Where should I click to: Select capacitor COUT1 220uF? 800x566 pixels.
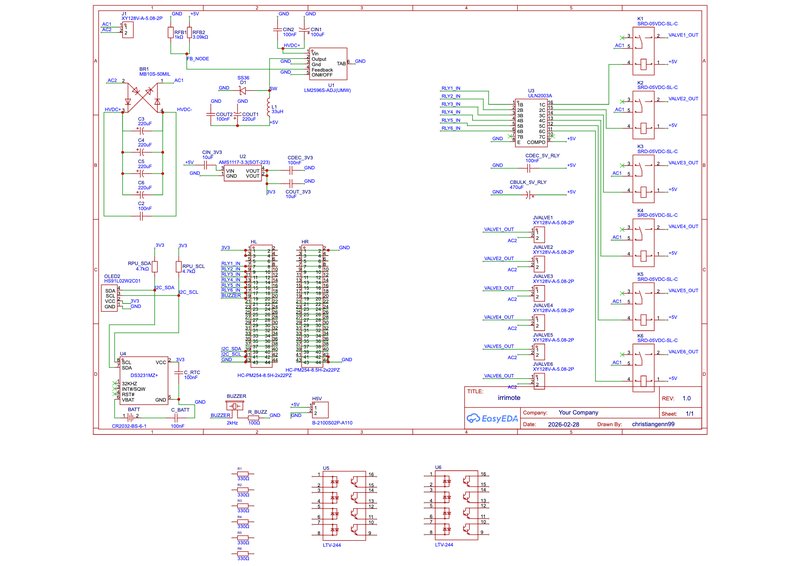pos(237,114)
